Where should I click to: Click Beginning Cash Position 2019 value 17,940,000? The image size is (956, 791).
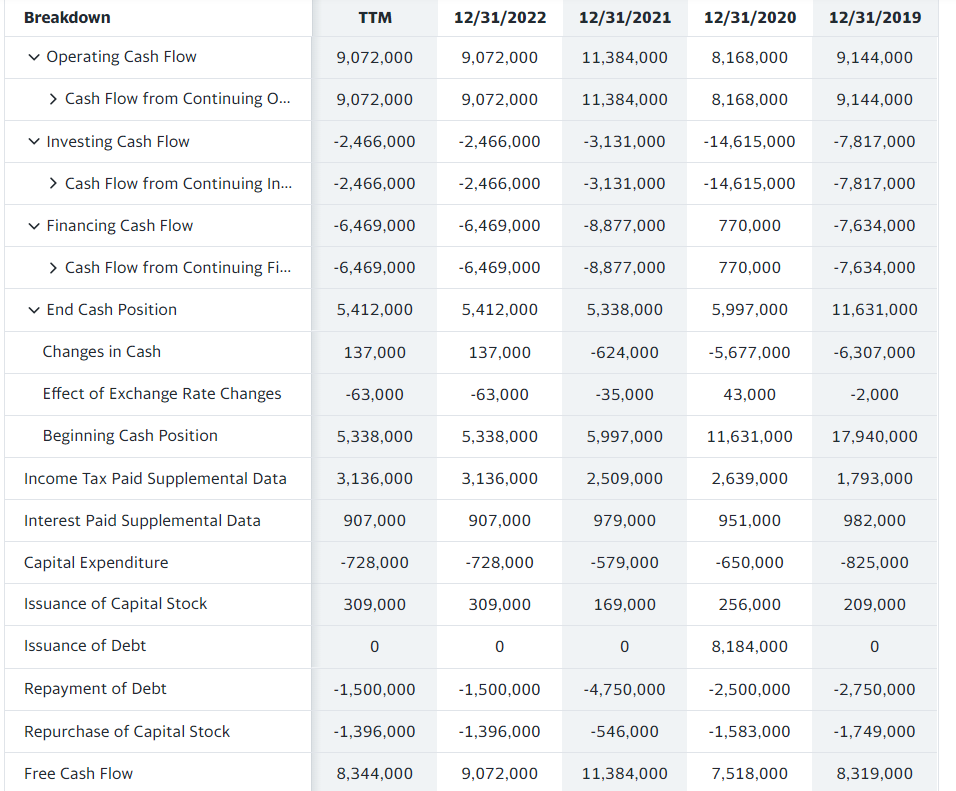[875, 437]
